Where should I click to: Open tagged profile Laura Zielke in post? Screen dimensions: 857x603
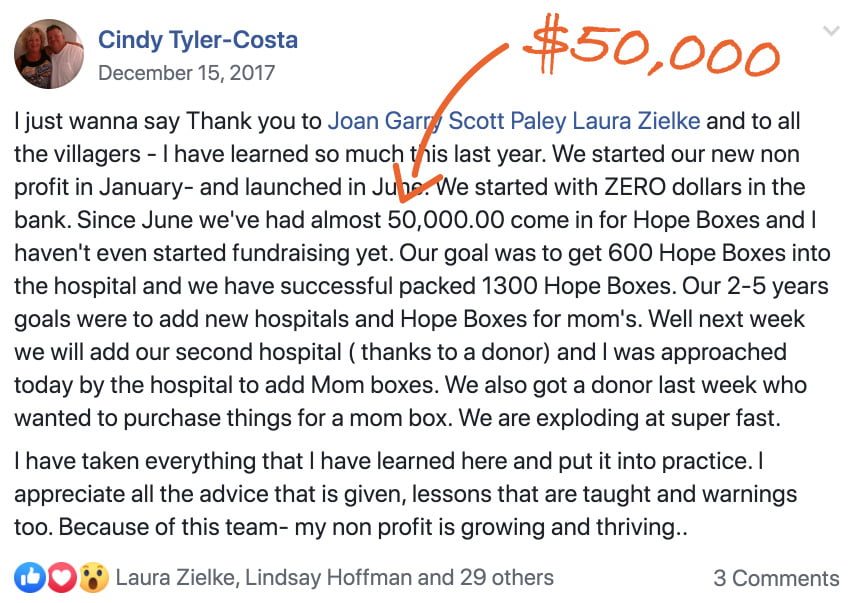(x=636, y=121)
